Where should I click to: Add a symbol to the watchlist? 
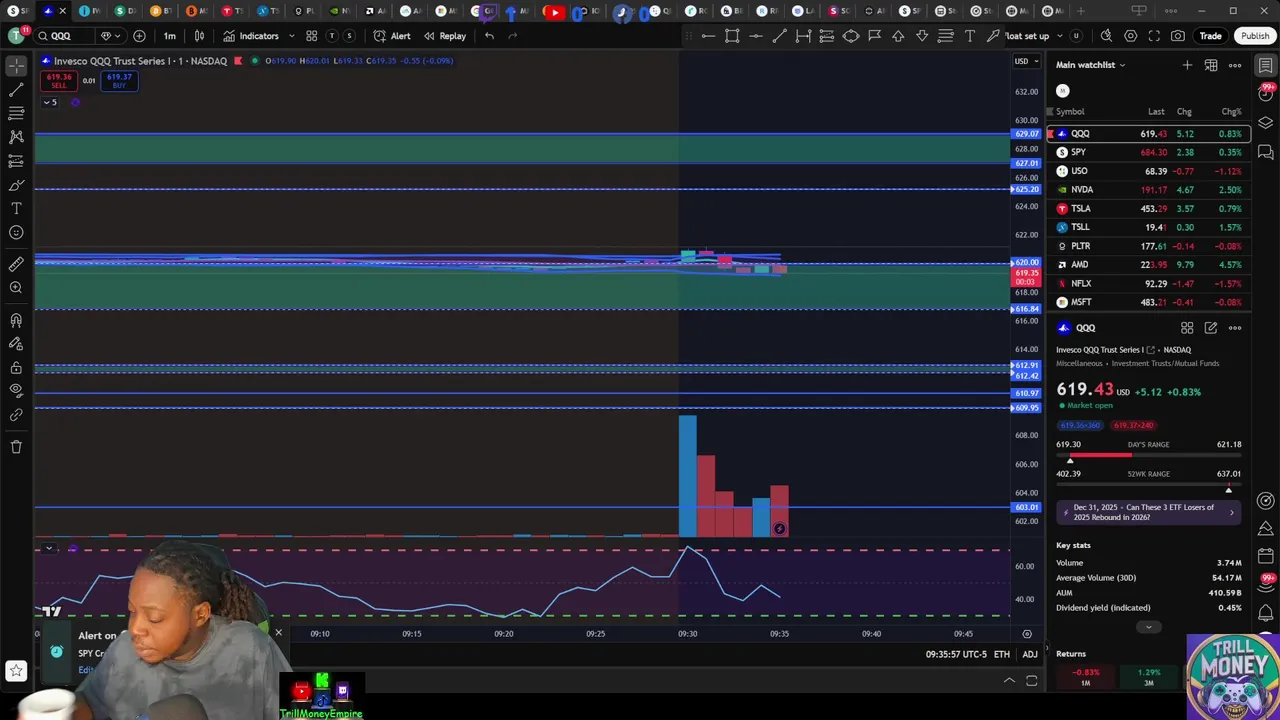click(1187, 65)
